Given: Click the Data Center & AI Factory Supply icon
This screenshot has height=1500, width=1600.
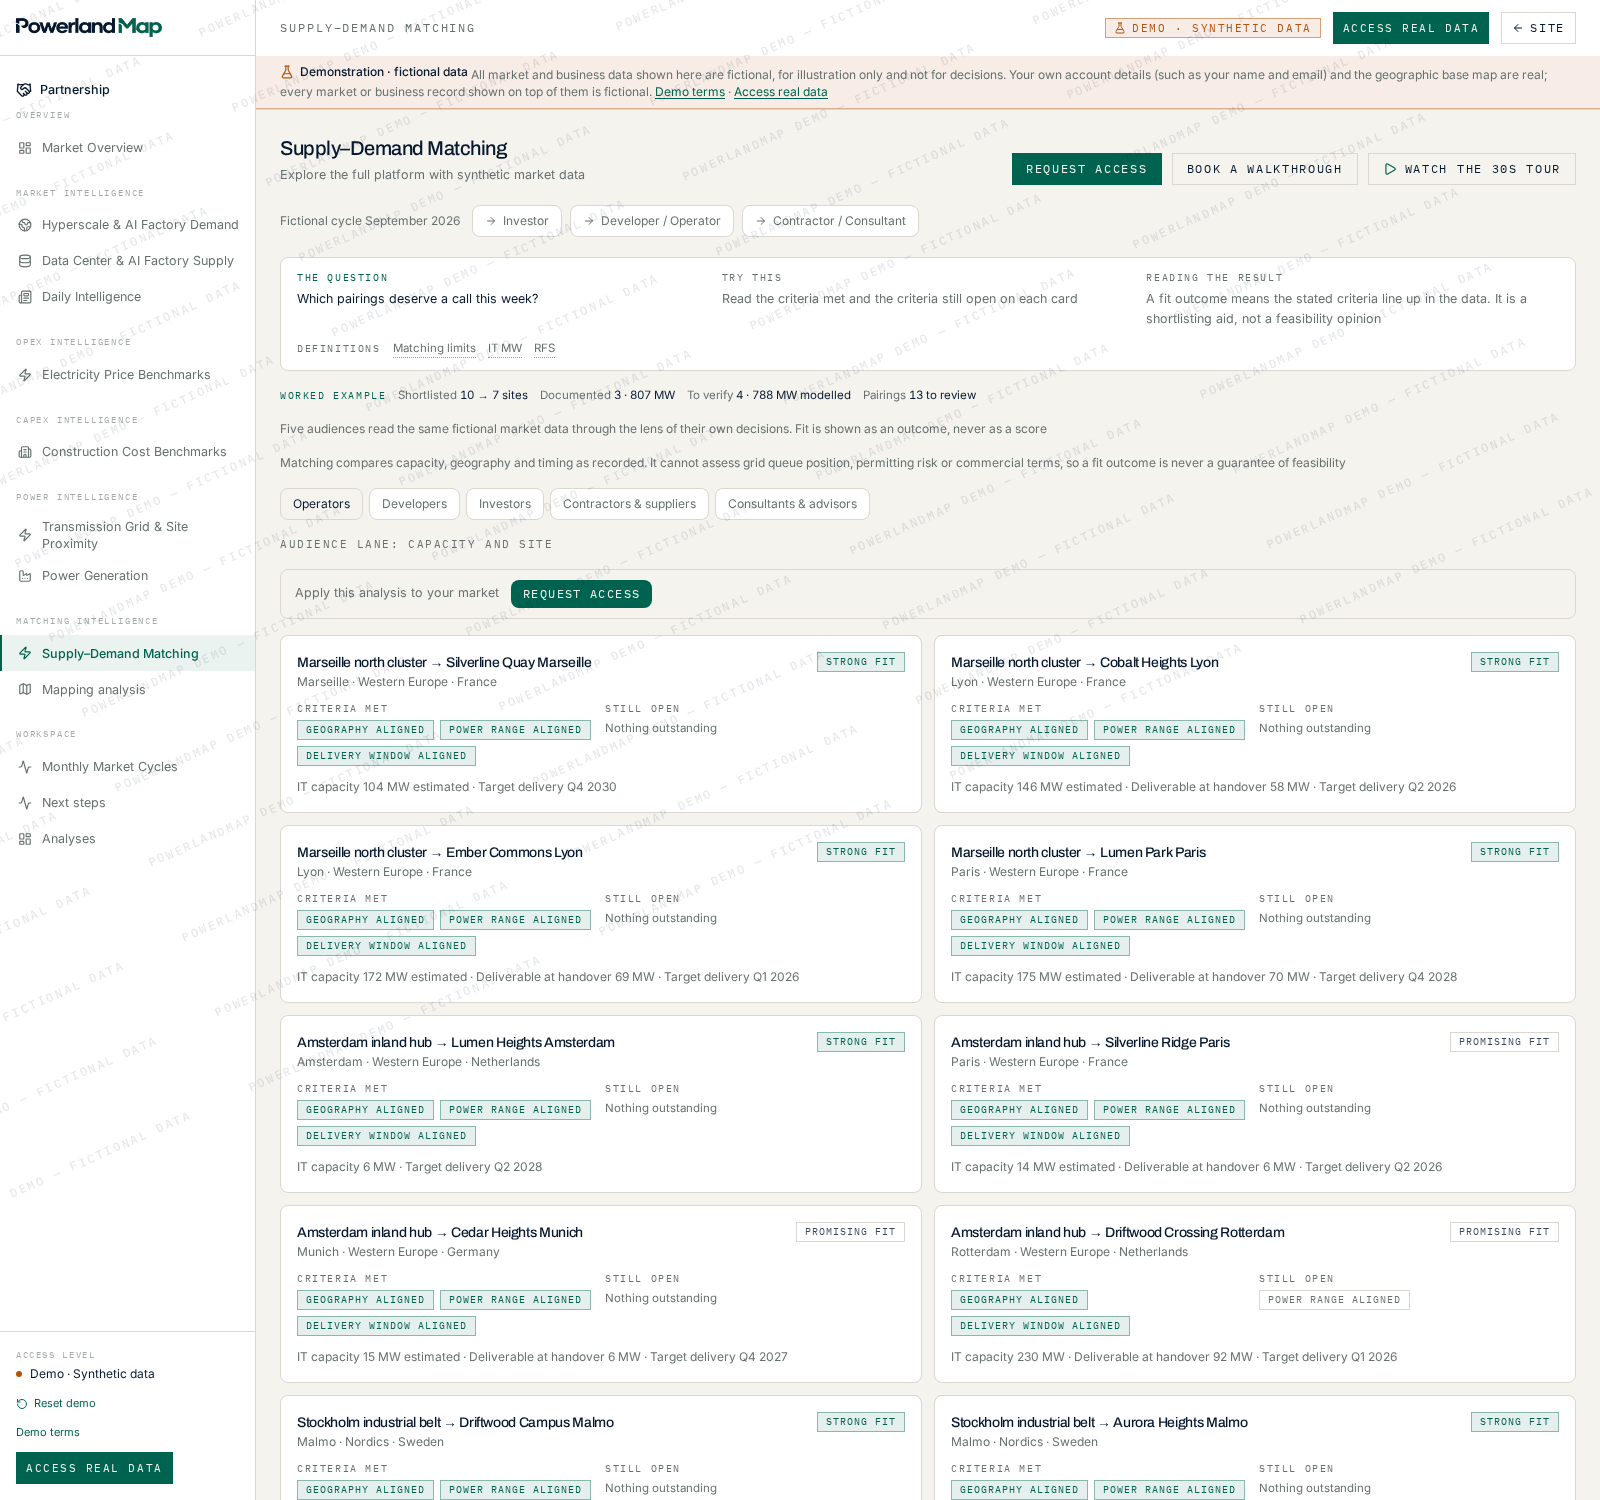Looking at the screenshot, I should point(25,261).
